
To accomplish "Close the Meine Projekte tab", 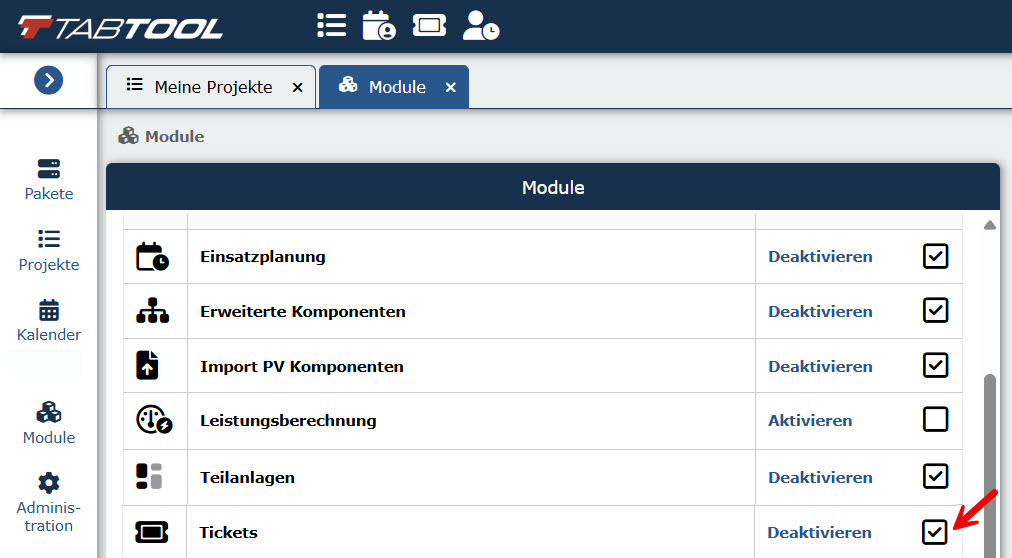I will click(x=298, y=87).
